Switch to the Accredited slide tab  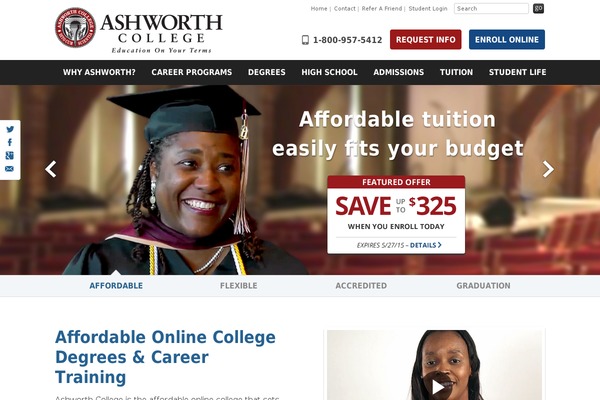coord(361,286)
